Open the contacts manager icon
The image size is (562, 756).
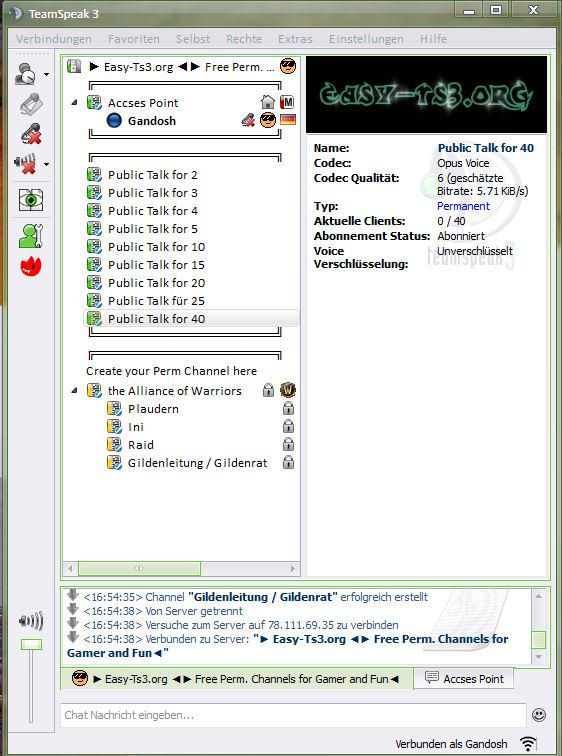tap(31, 236)
